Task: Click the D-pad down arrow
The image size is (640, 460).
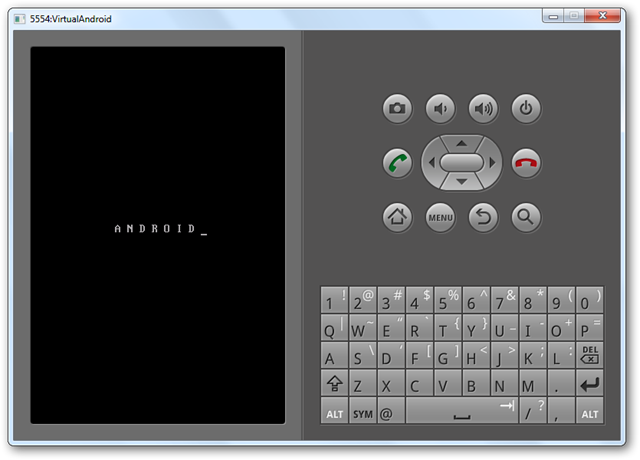Action: (x=462, y=182)
